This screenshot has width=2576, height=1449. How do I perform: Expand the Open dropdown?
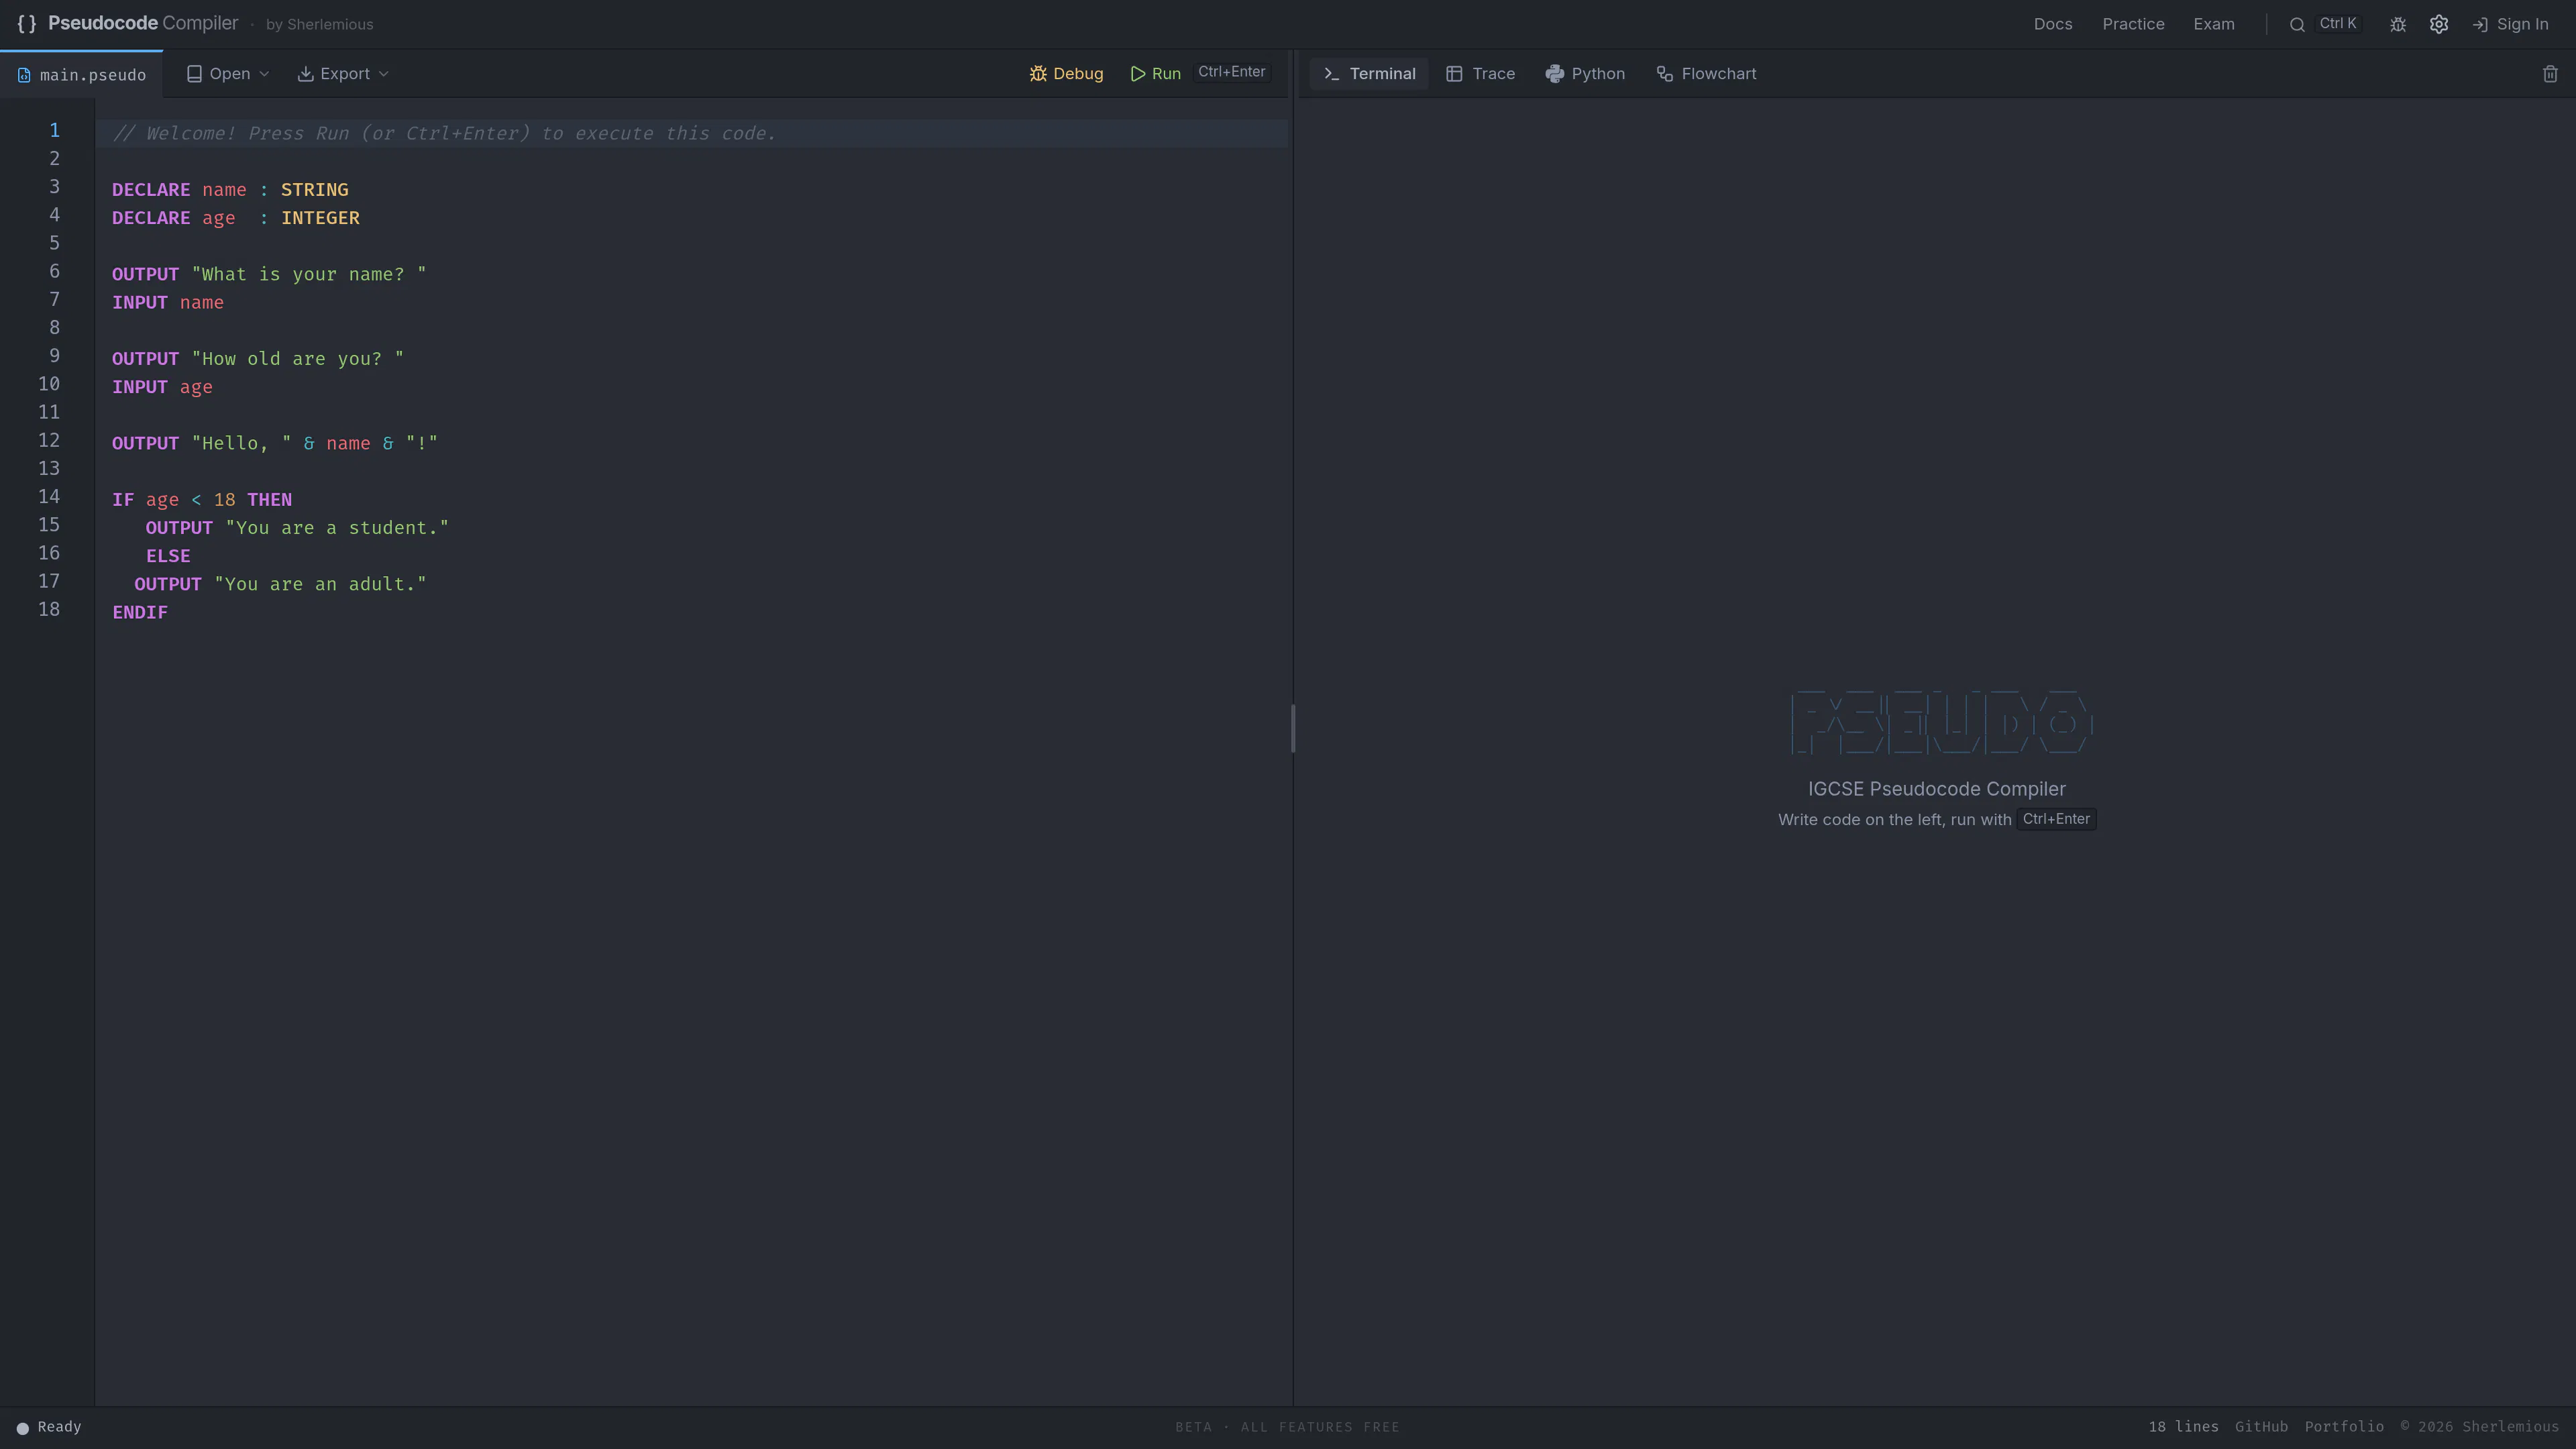(228, 74)
